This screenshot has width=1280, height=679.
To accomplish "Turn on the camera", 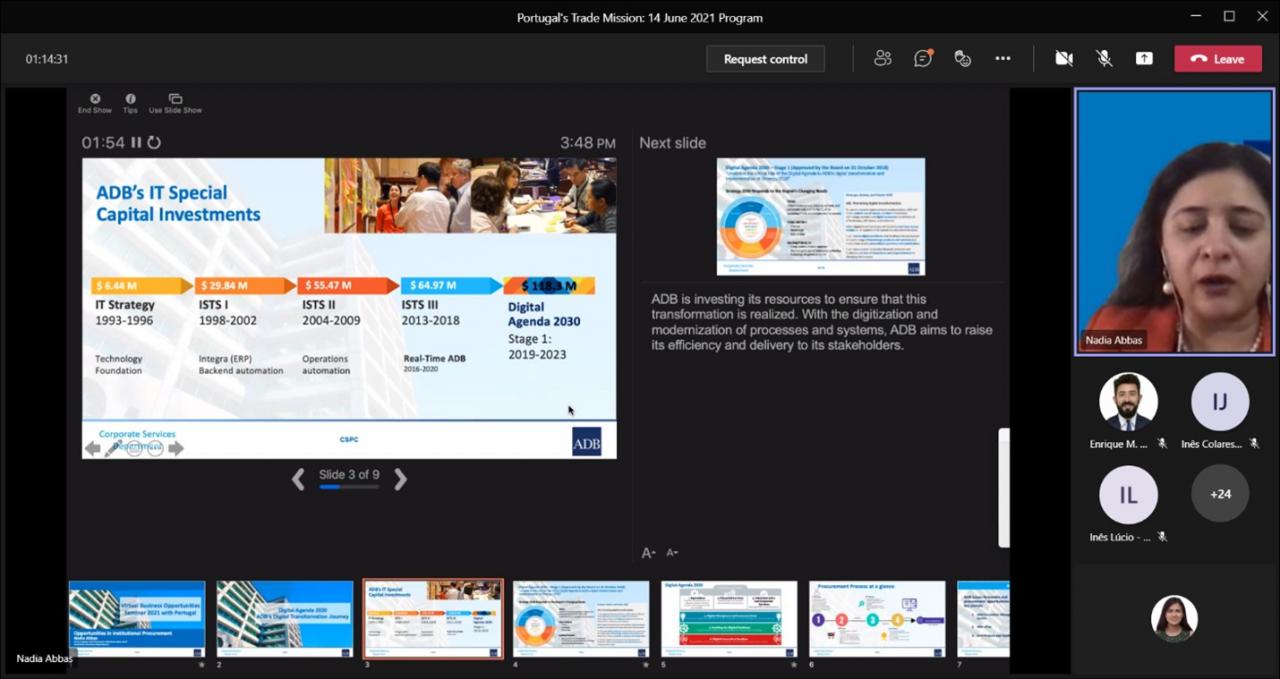I will (x=1064, y=59).
